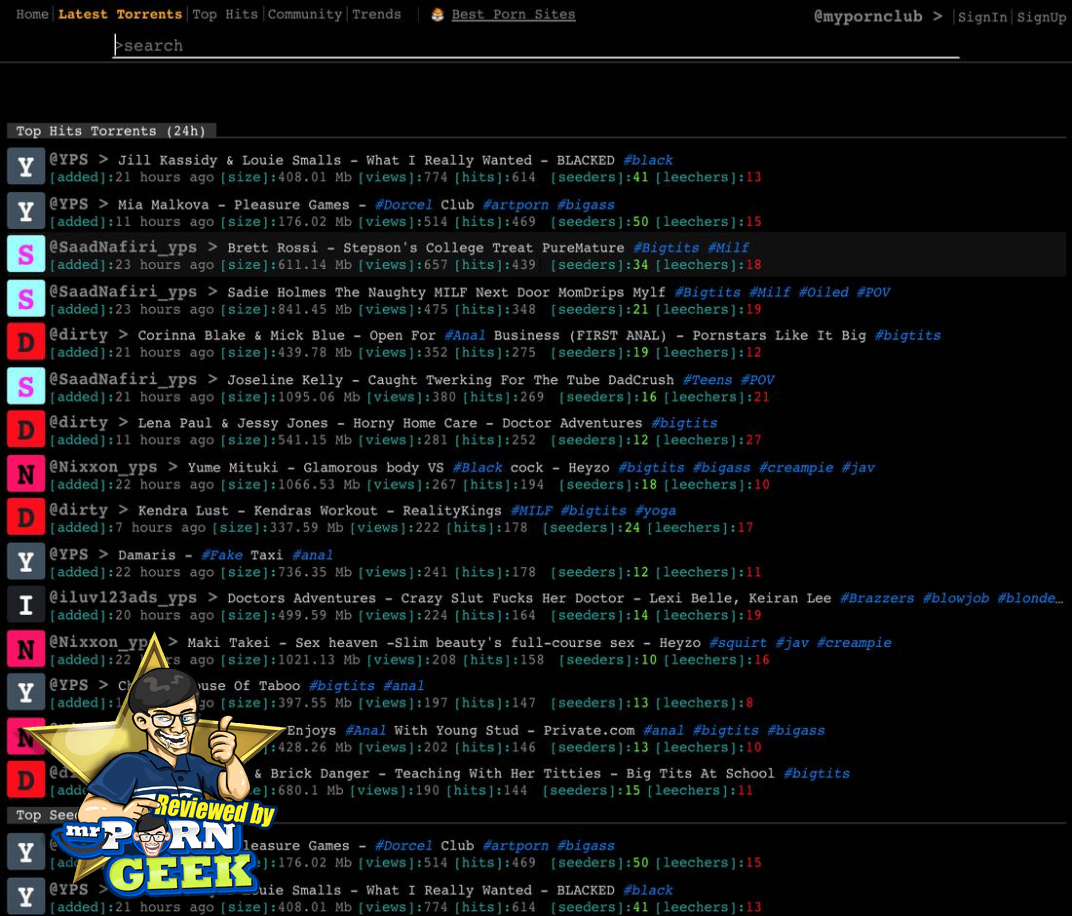Select the N avatar beside Yume Mituki torrent

pos(26,474)
